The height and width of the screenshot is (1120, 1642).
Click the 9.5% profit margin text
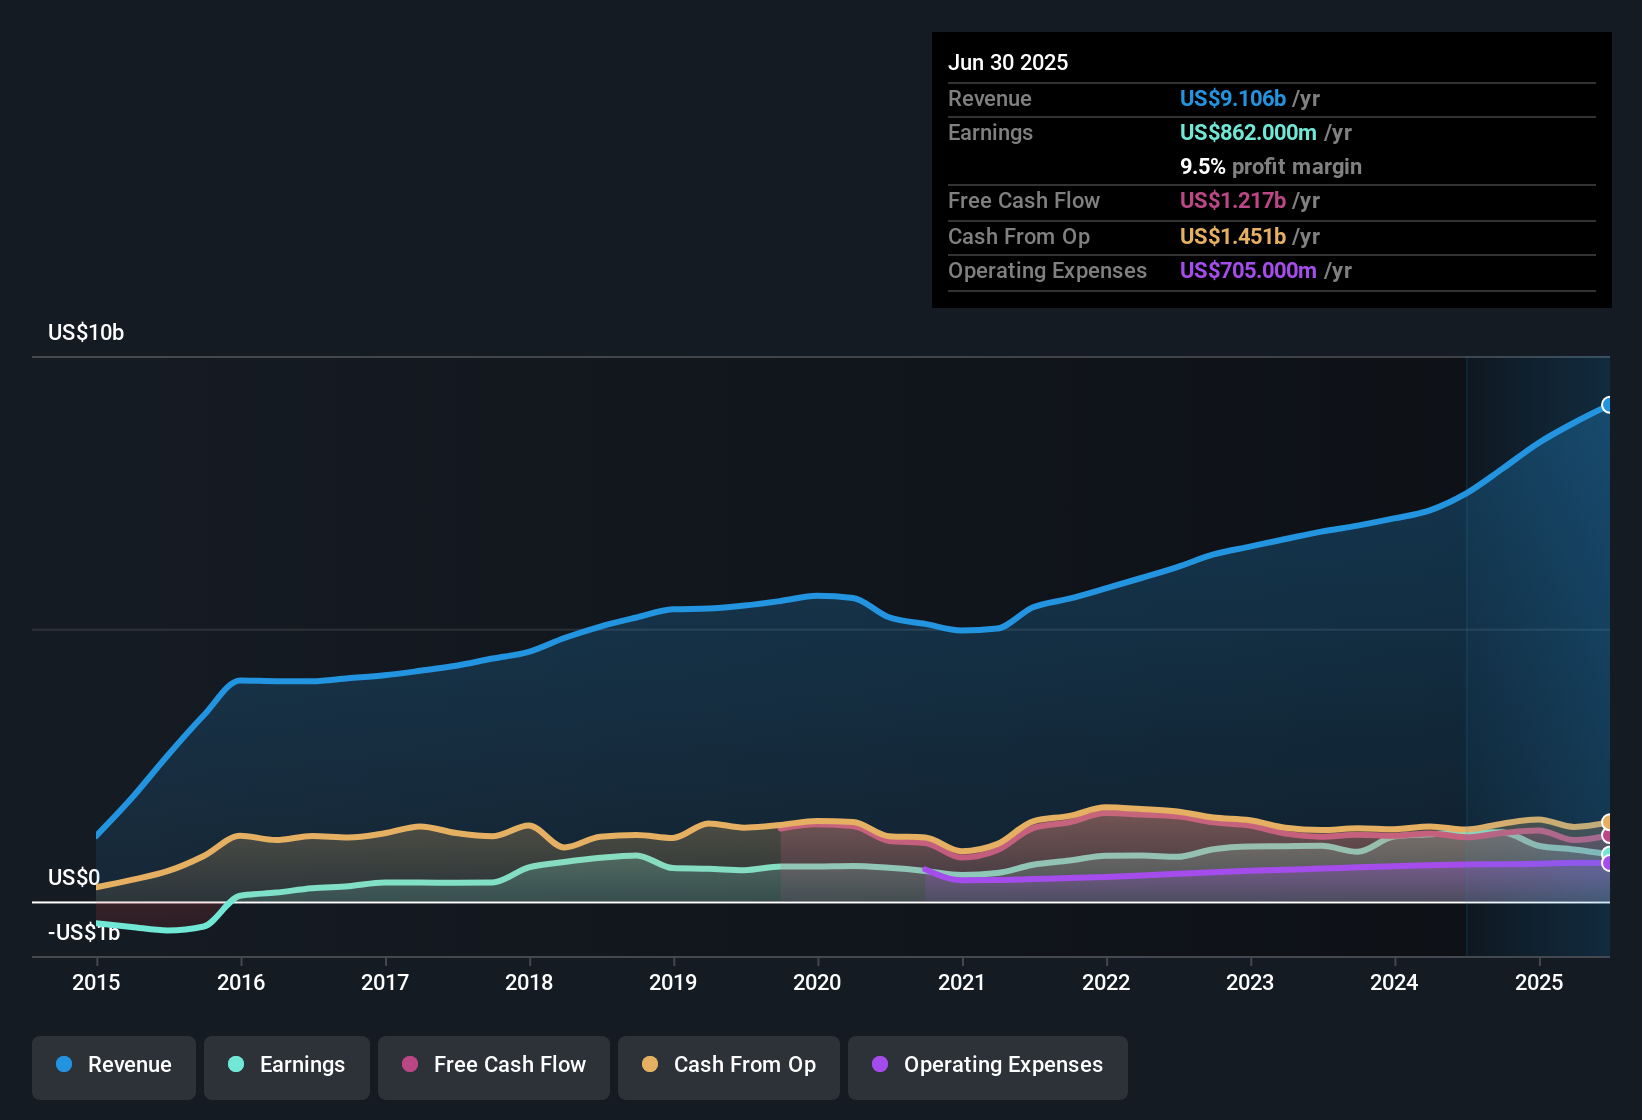click(x=1270, y=167)
